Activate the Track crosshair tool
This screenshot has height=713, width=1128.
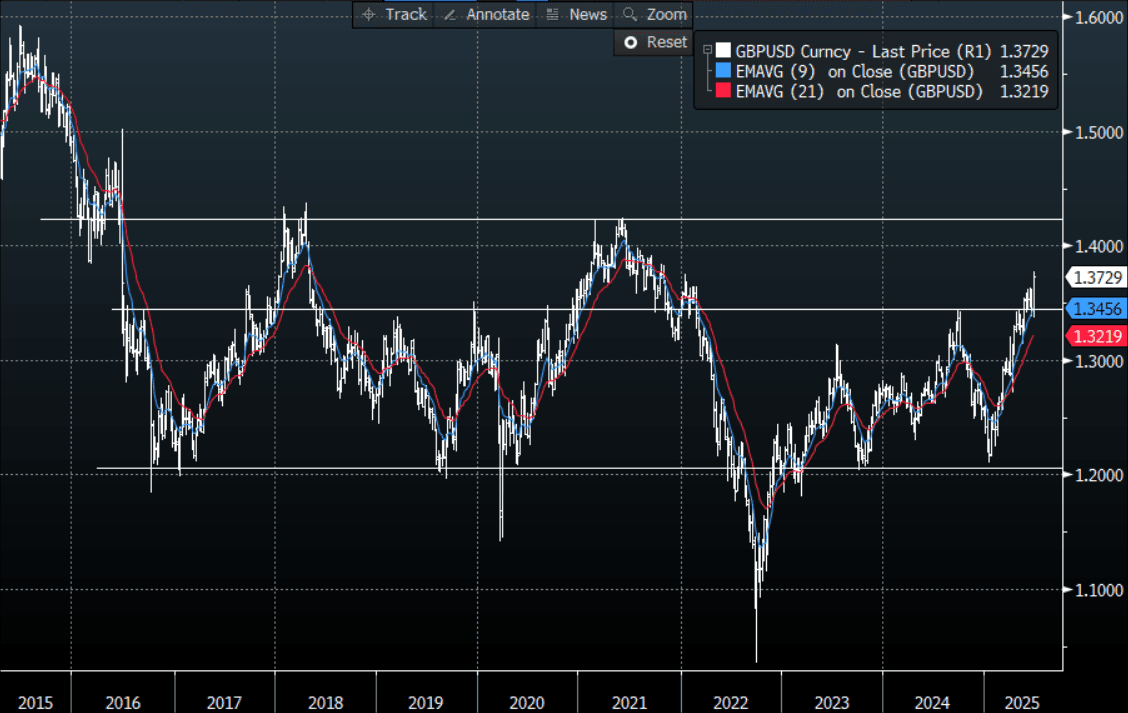click(x=393, y=14)
